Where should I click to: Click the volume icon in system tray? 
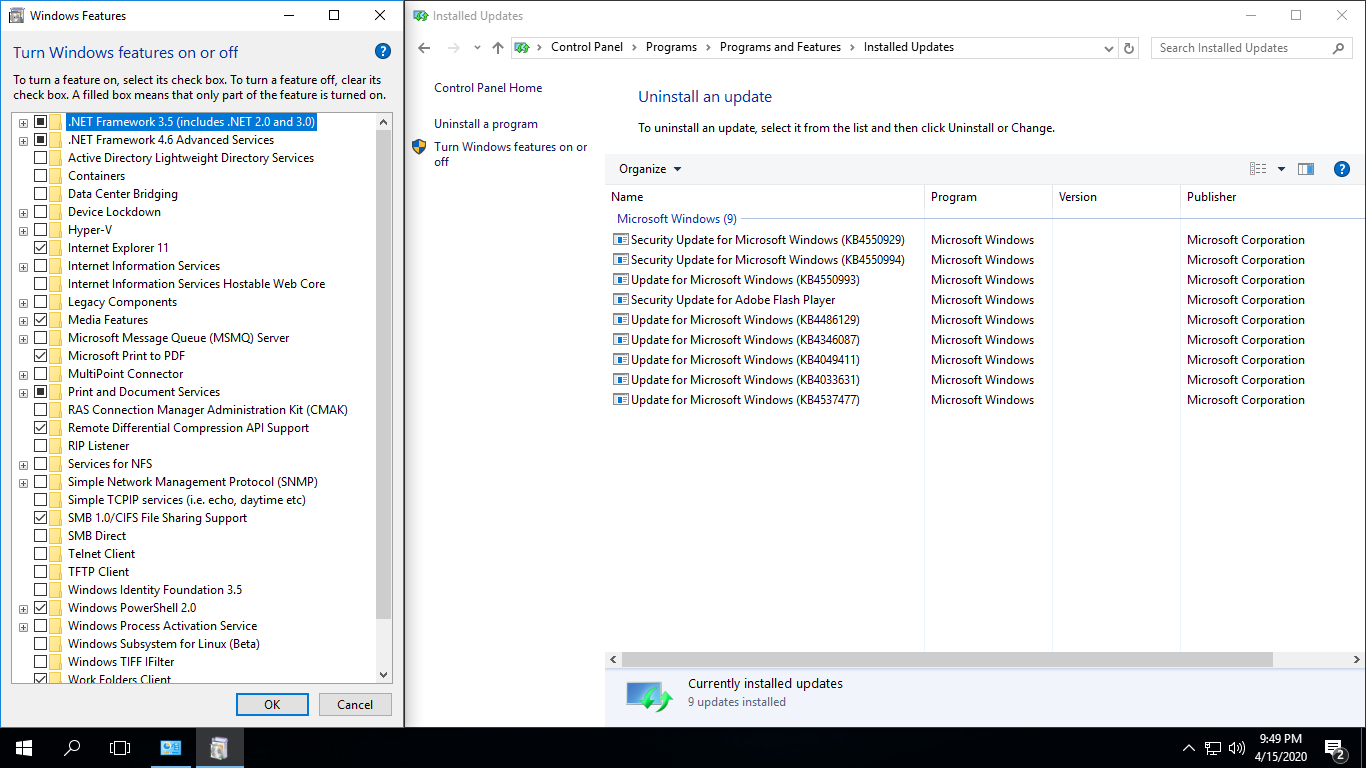1237,747
